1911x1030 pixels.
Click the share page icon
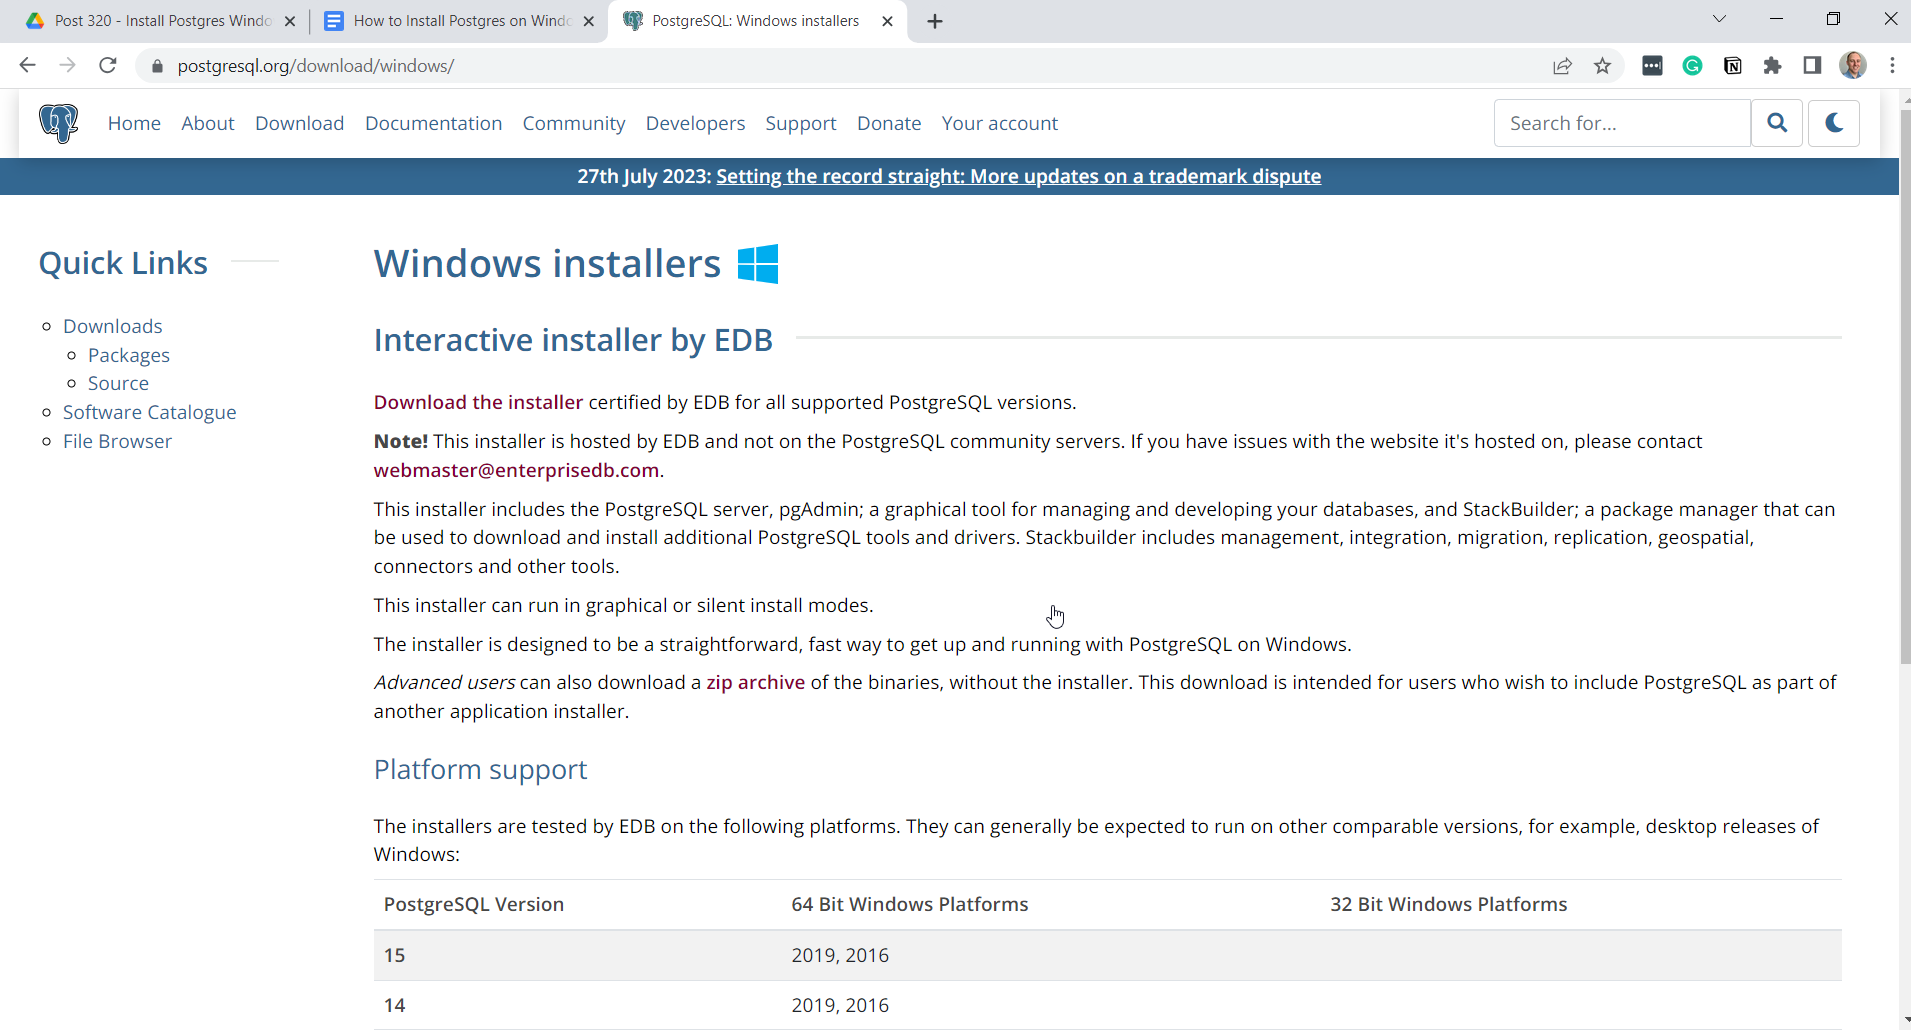click(x=1562, y=66)
